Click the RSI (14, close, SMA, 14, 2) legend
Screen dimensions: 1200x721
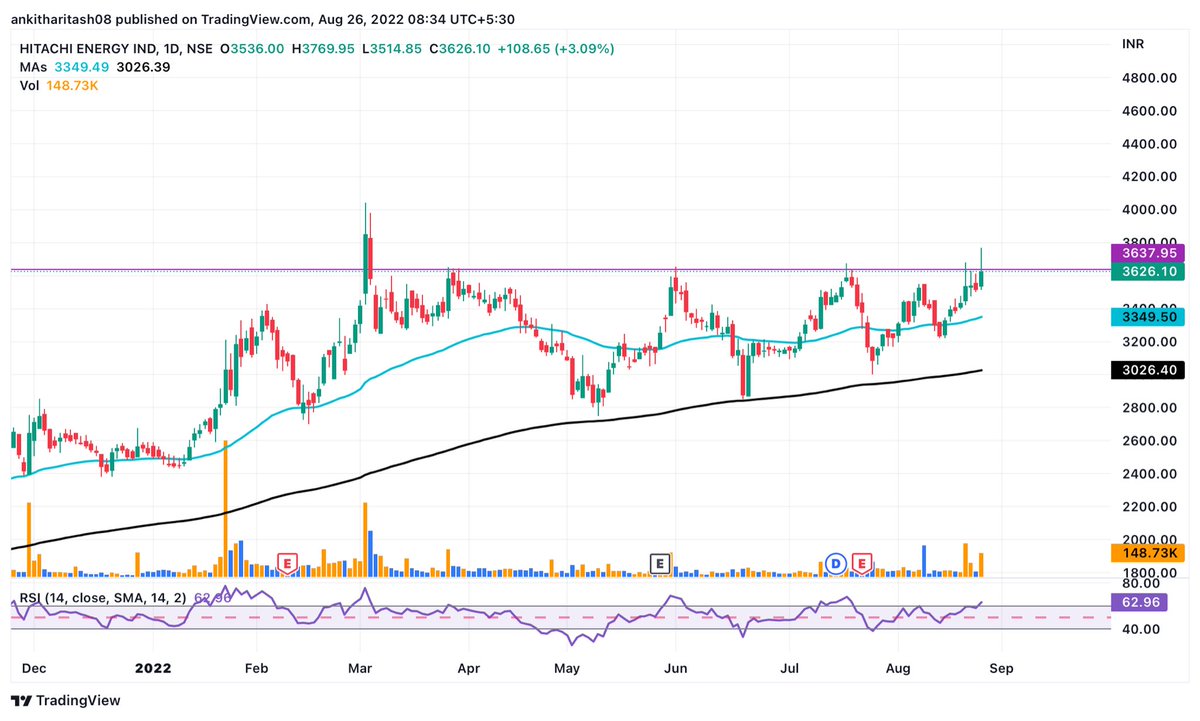click(x=103, y=598)
